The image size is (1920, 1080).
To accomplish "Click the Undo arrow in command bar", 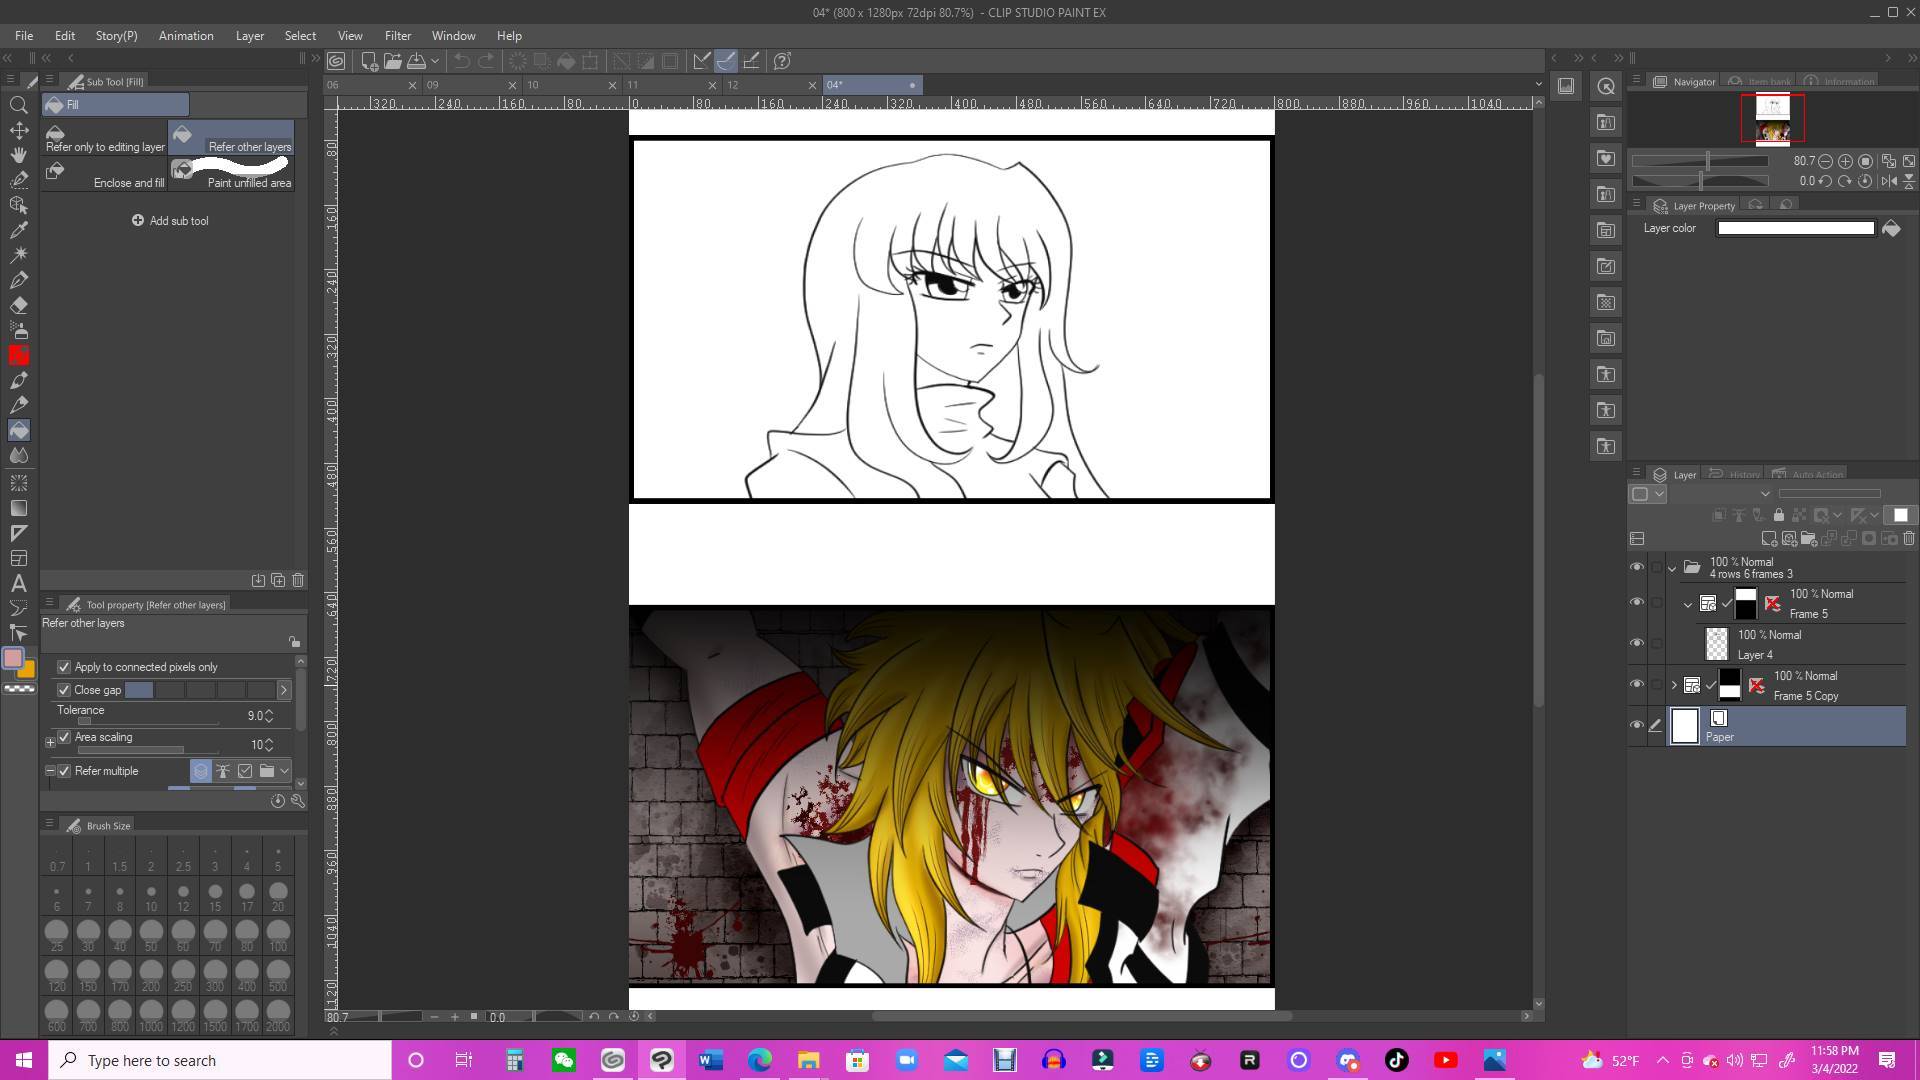I will 461,61.
